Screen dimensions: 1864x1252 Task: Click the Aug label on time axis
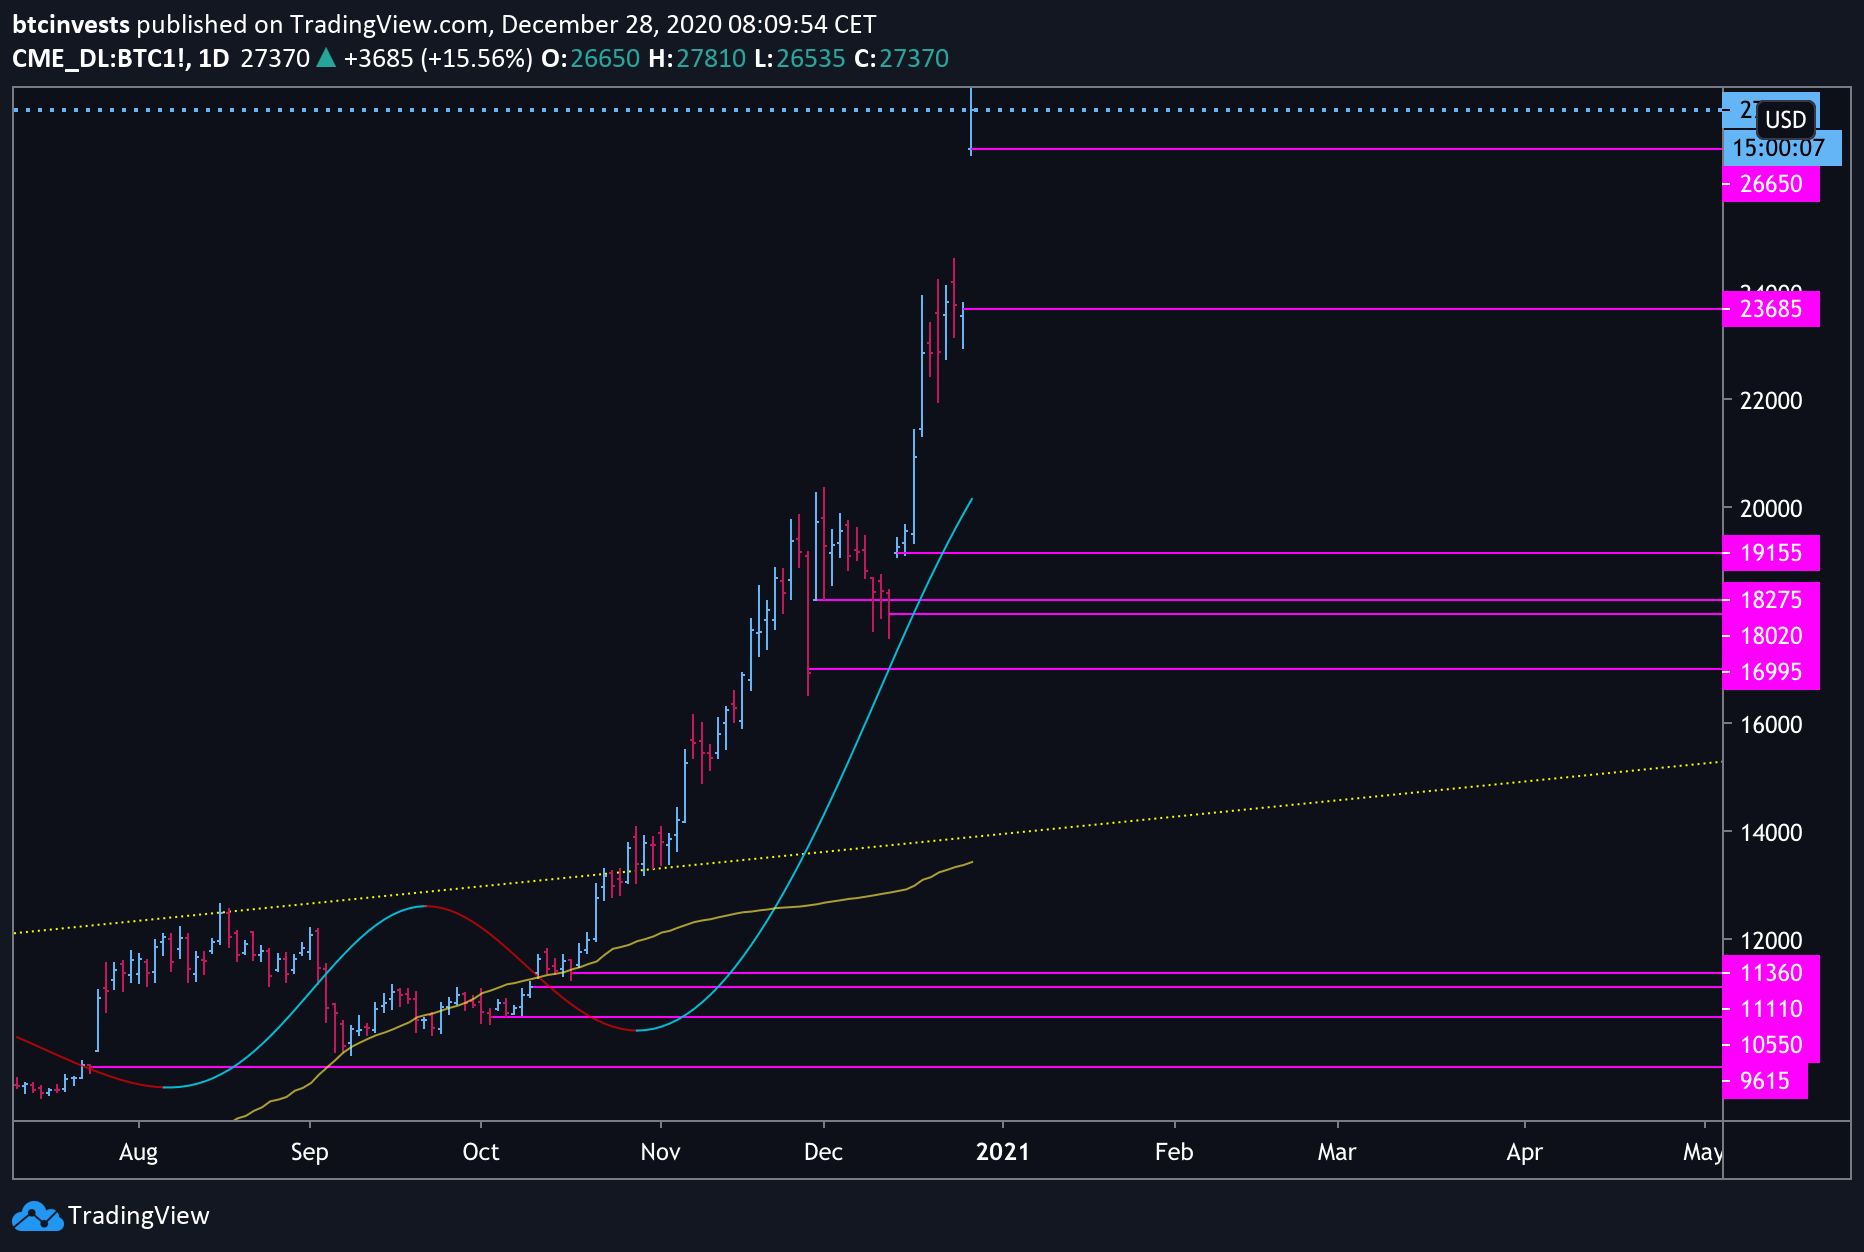138,1152
